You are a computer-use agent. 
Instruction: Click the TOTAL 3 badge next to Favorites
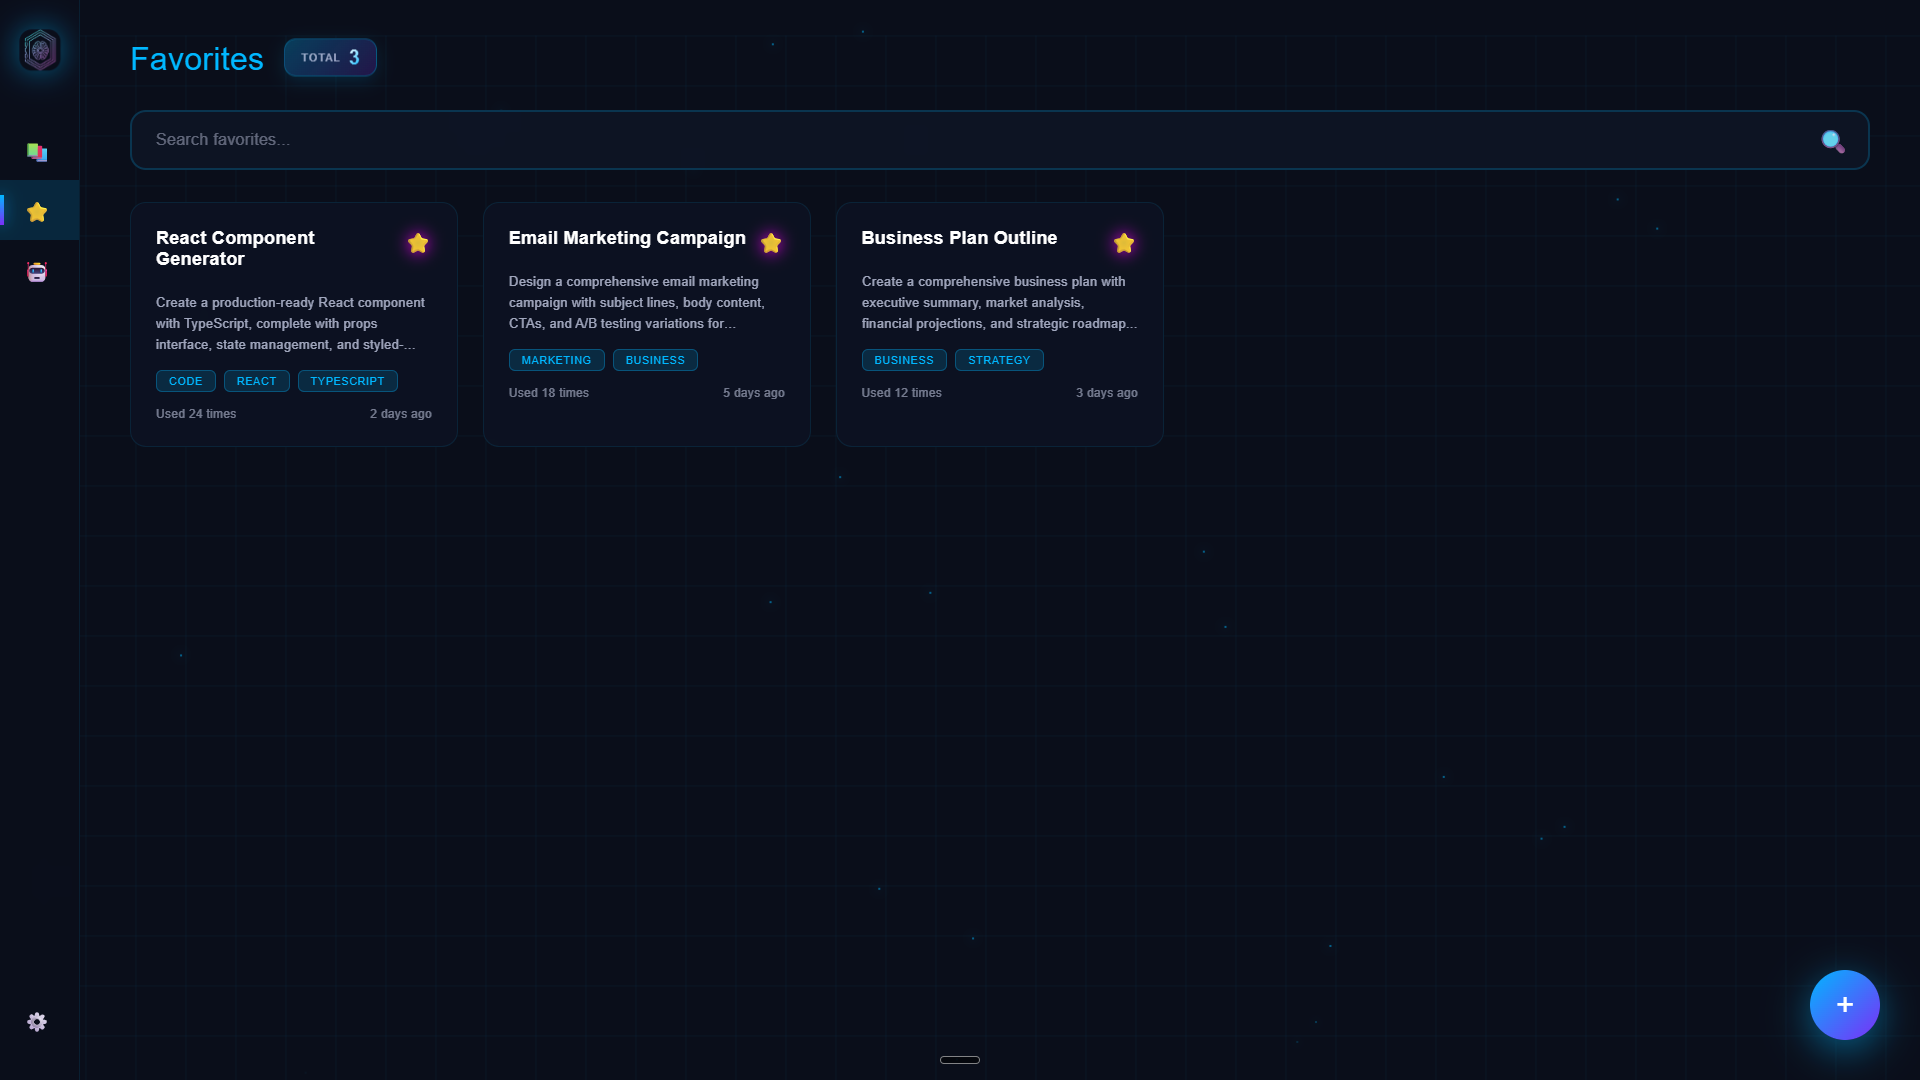330,57
